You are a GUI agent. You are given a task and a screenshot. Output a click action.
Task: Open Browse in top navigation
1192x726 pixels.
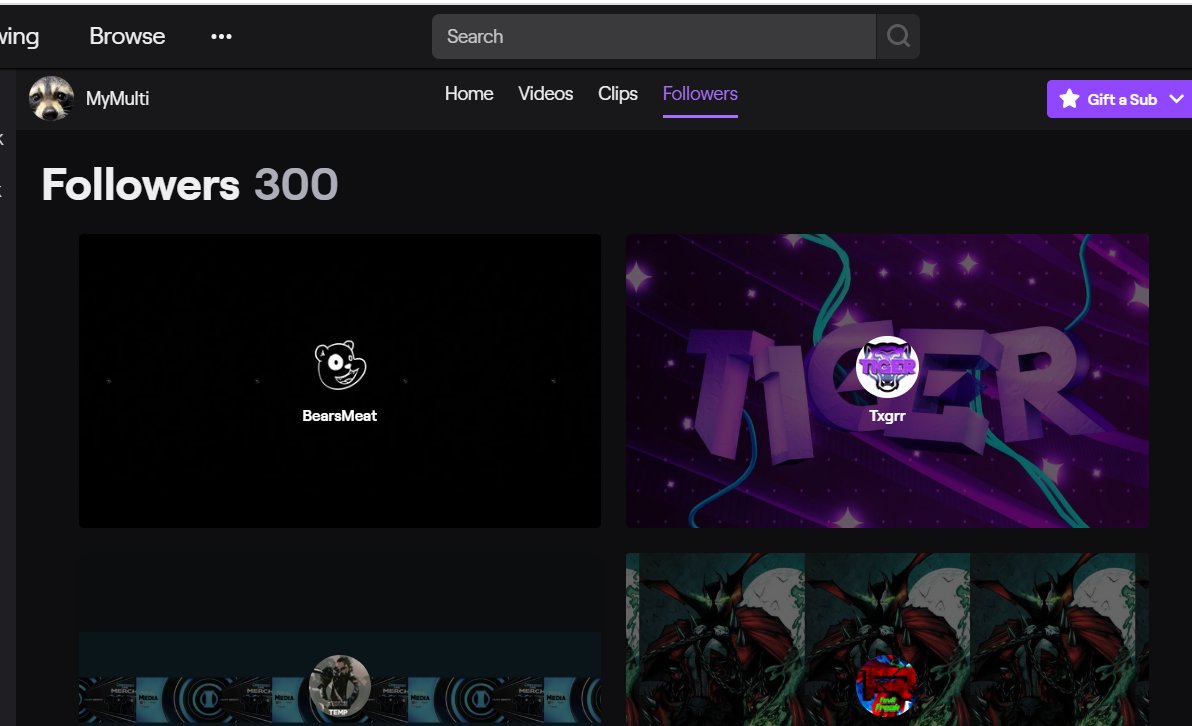[x=127, y=36]
